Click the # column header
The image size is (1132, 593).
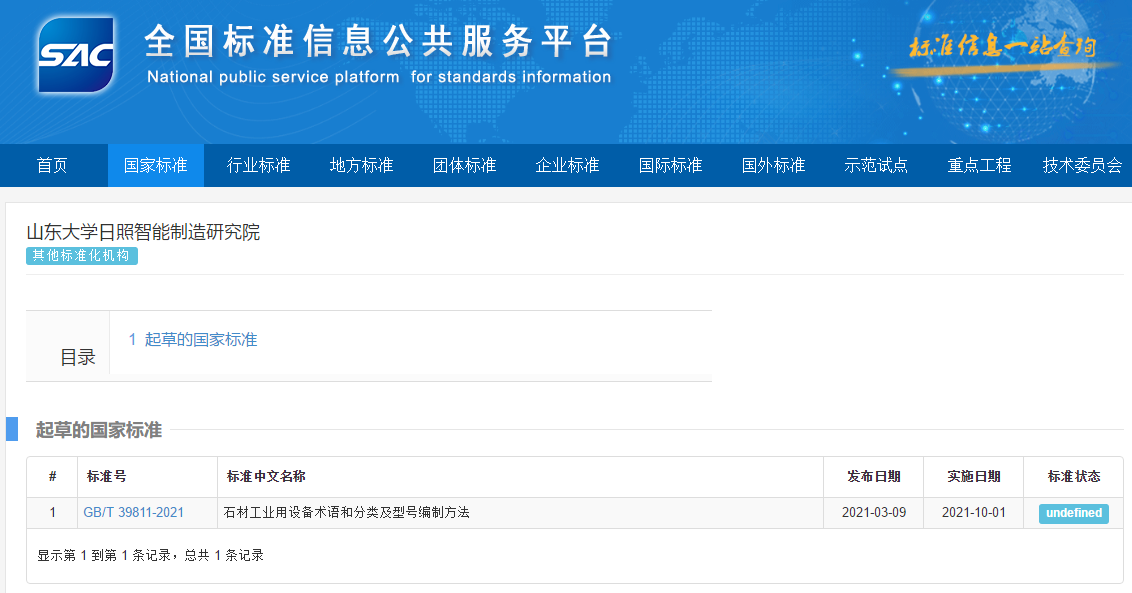click(x=53, y=477)
